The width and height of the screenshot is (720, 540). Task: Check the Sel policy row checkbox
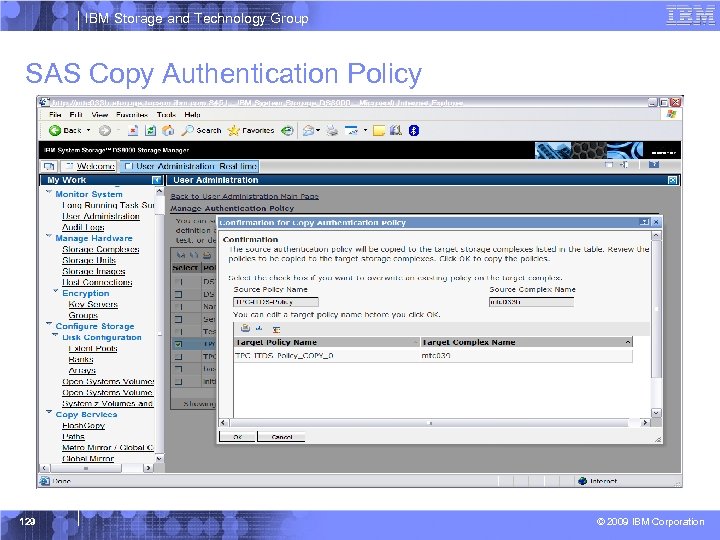pyautogui.click(x=178, y=319)
